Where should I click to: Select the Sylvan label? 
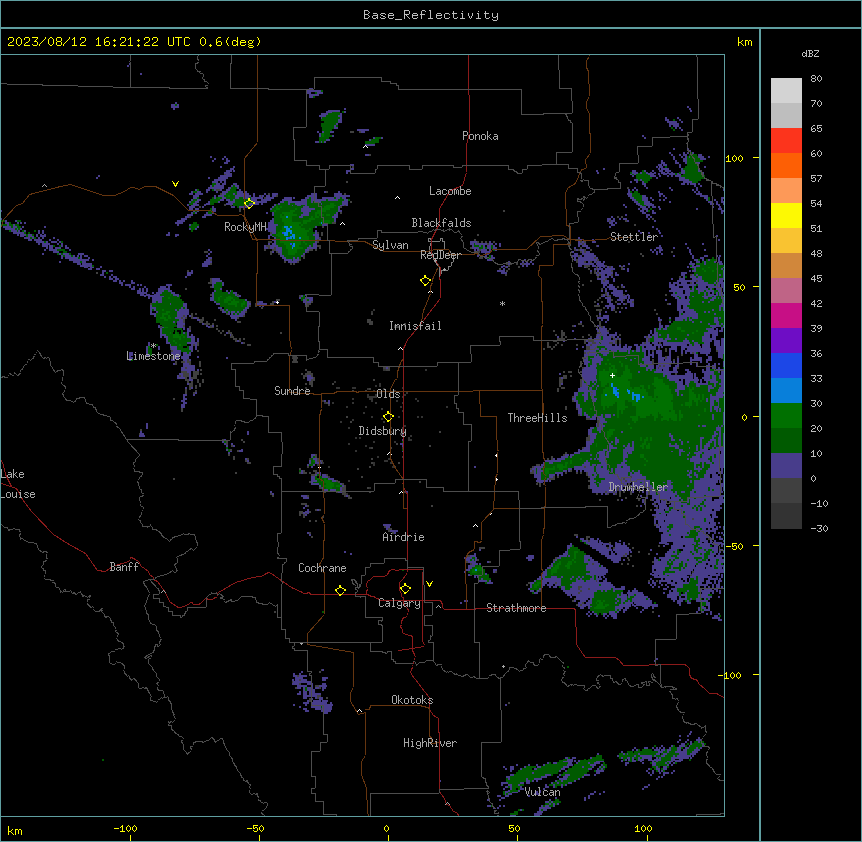[390, 246]
